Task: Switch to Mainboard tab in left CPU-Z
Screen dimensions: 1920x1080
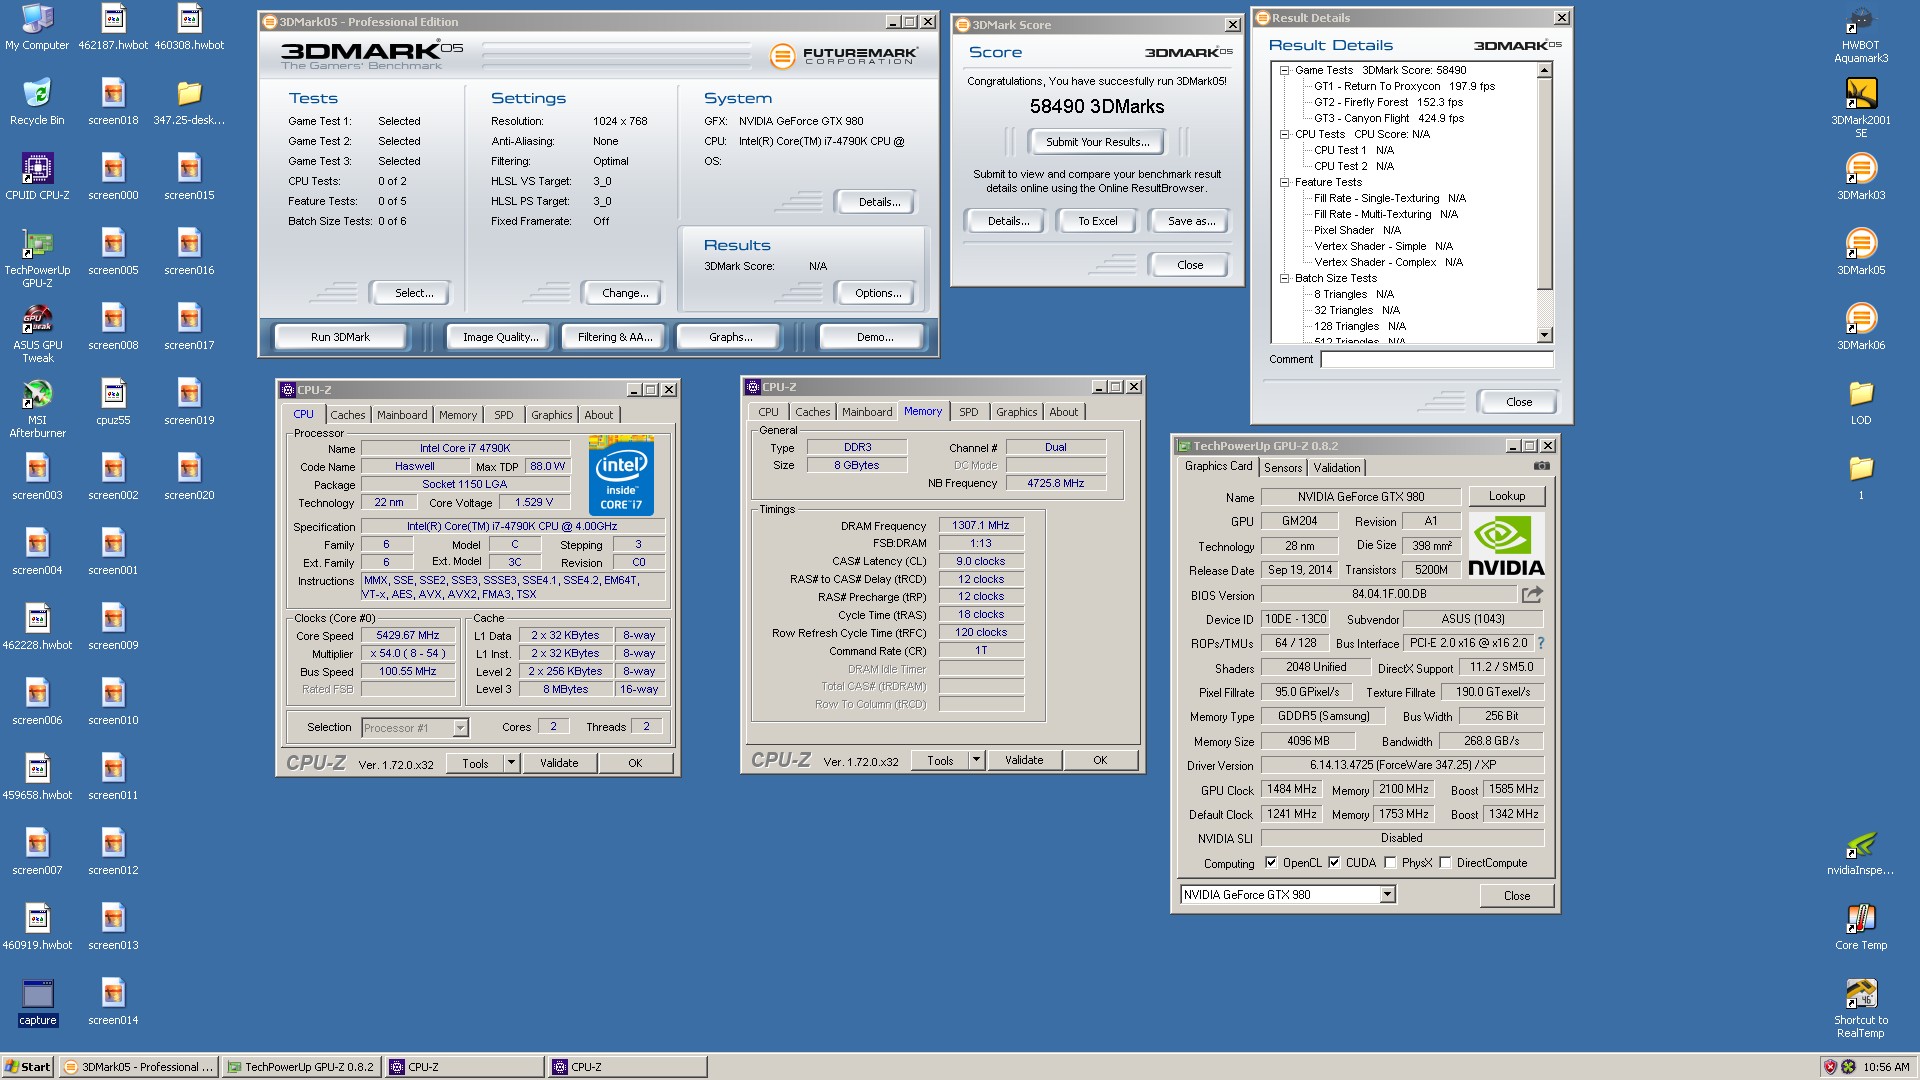Action: [x=402, y=415]
